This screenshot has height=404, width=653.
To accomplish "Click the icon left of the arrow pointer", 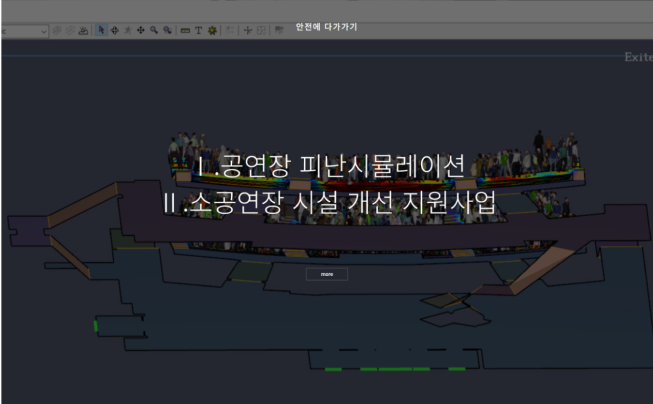I will point(84,31).
